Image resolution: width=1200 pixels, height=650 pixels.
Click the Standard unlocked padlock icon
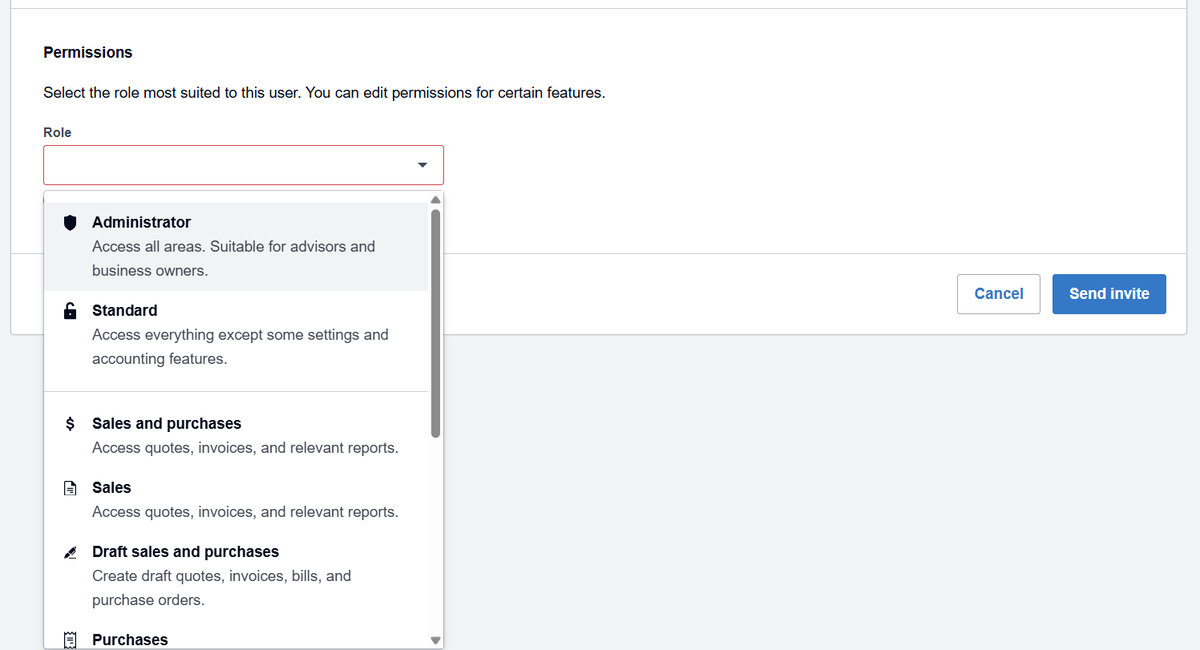[x=70, y=310]
